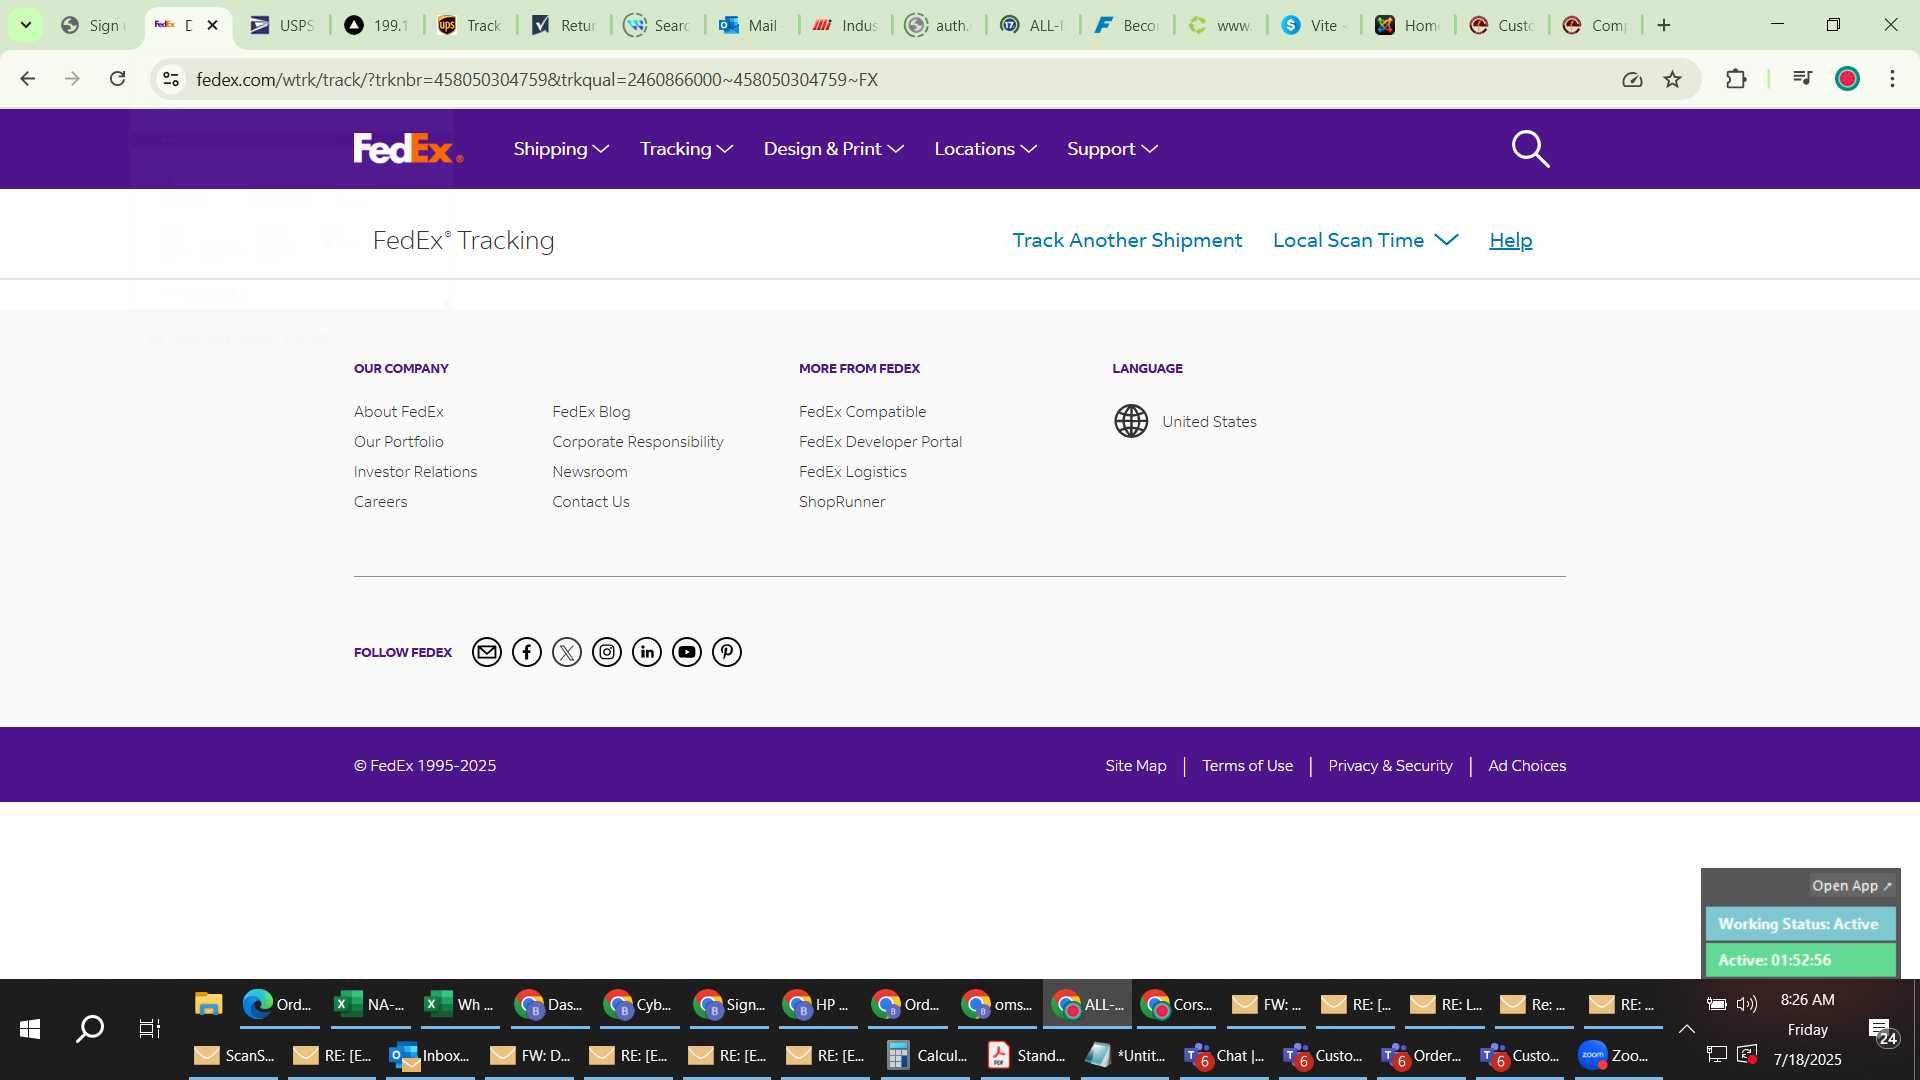Open Investor Relations link
Viewport: 1920px width, 1080px height.
[x=415, y=471]
